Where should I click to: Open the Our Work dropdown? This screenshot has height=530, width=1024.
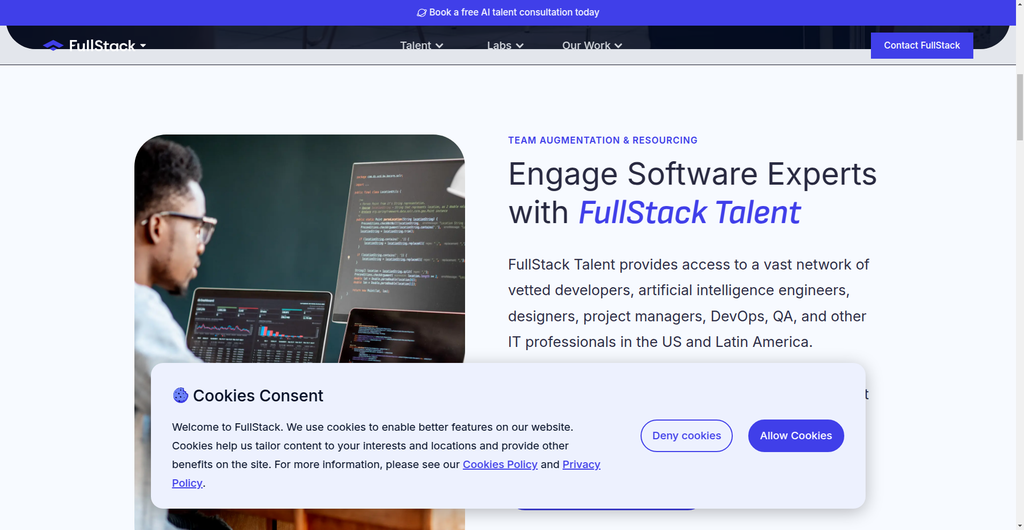(x=592, y=45)
